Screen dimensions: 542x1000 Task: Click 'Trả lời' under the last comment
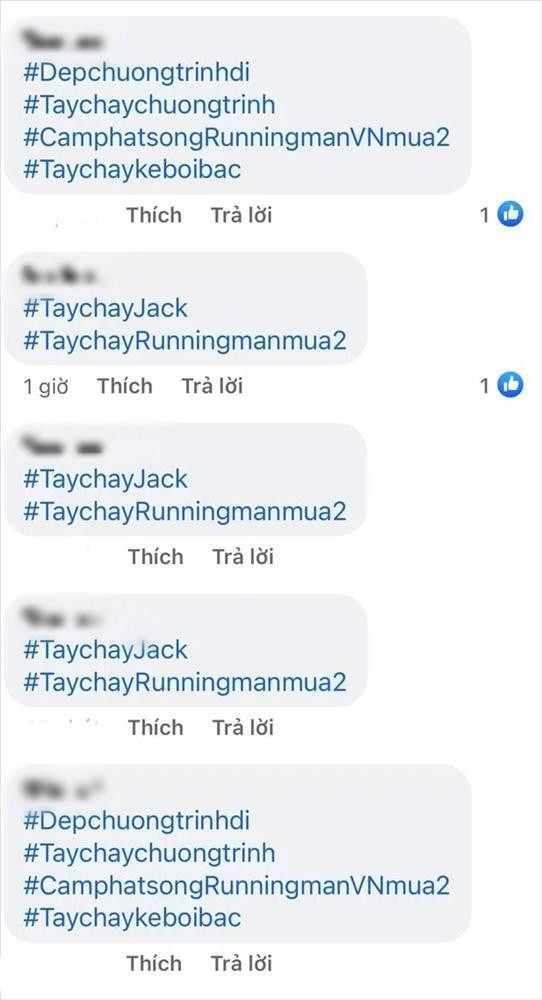coord(242,963)
